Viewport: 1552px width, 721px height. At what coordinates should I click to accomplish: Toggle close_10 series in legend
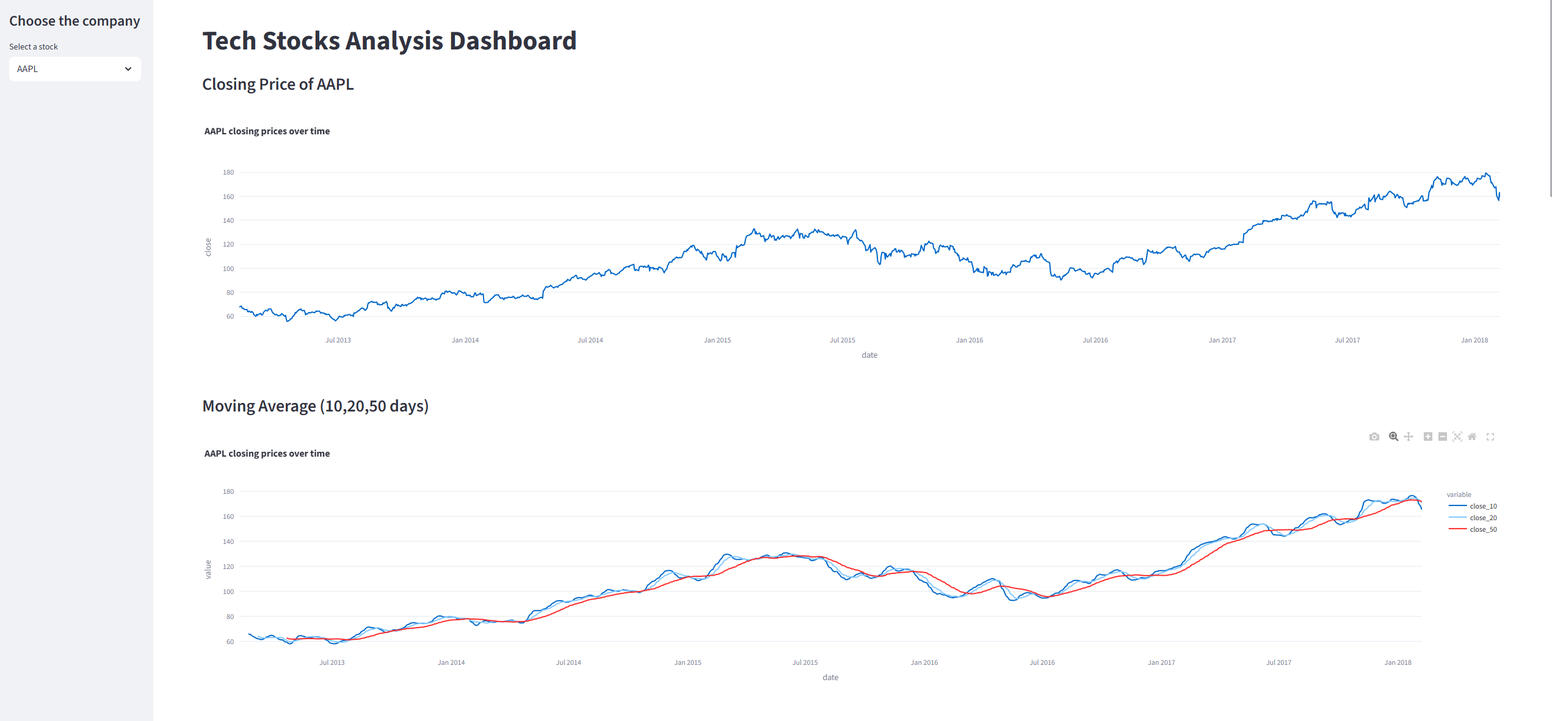1482,506
